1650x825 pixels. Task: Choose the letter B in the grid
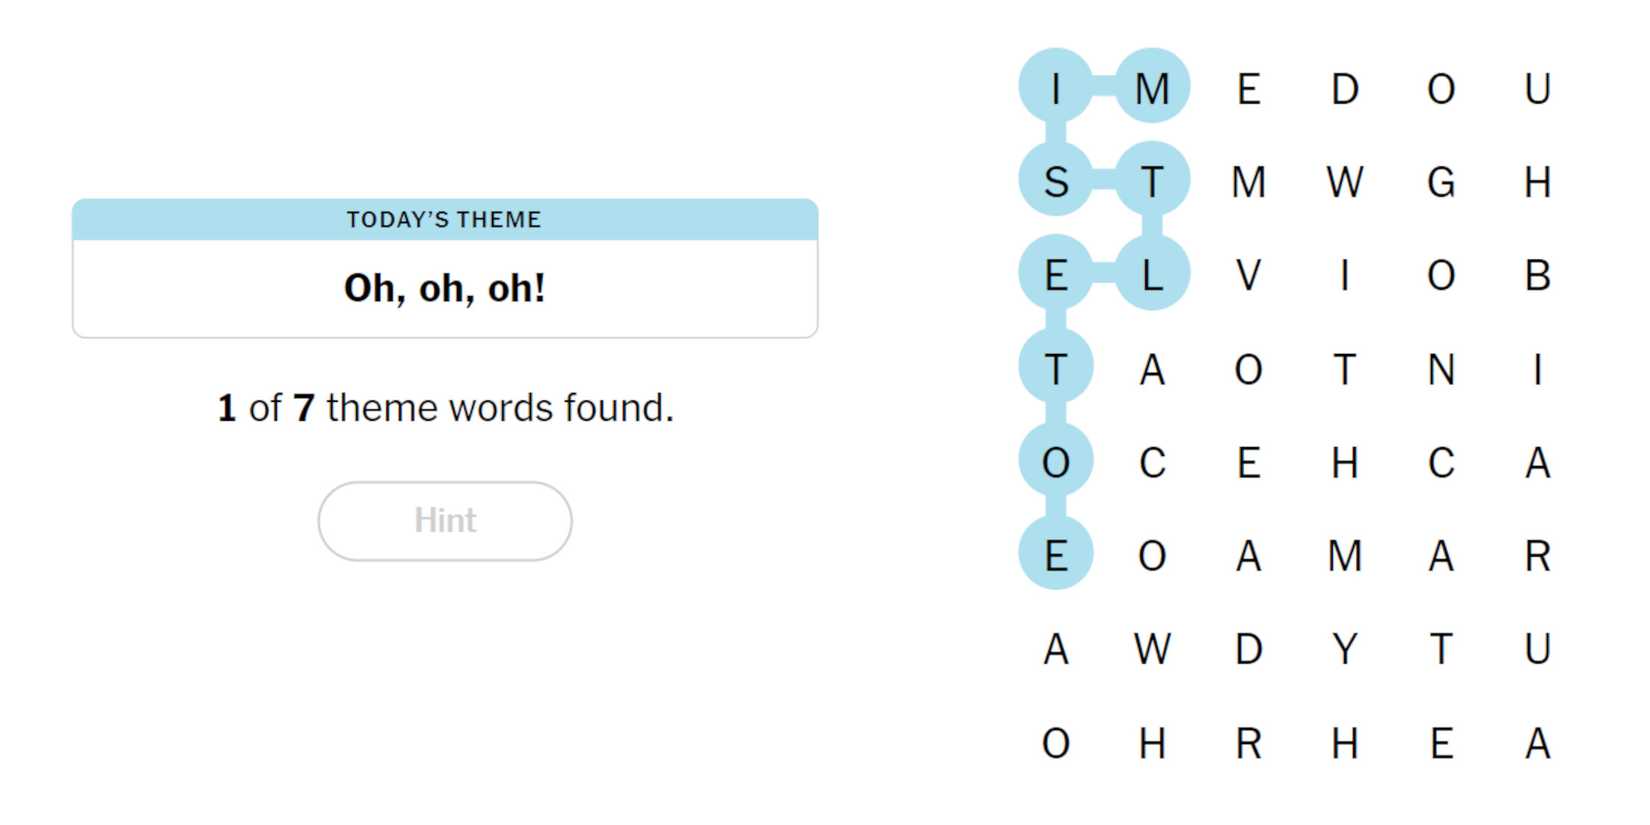(x=1537, y=275)
